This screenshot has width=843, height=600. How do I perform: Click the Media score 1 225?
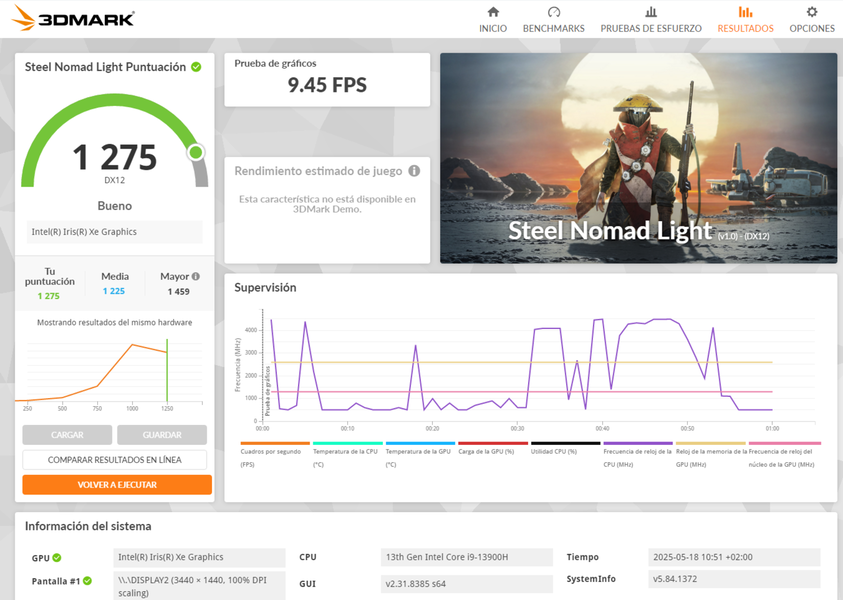tap(114, 291)
